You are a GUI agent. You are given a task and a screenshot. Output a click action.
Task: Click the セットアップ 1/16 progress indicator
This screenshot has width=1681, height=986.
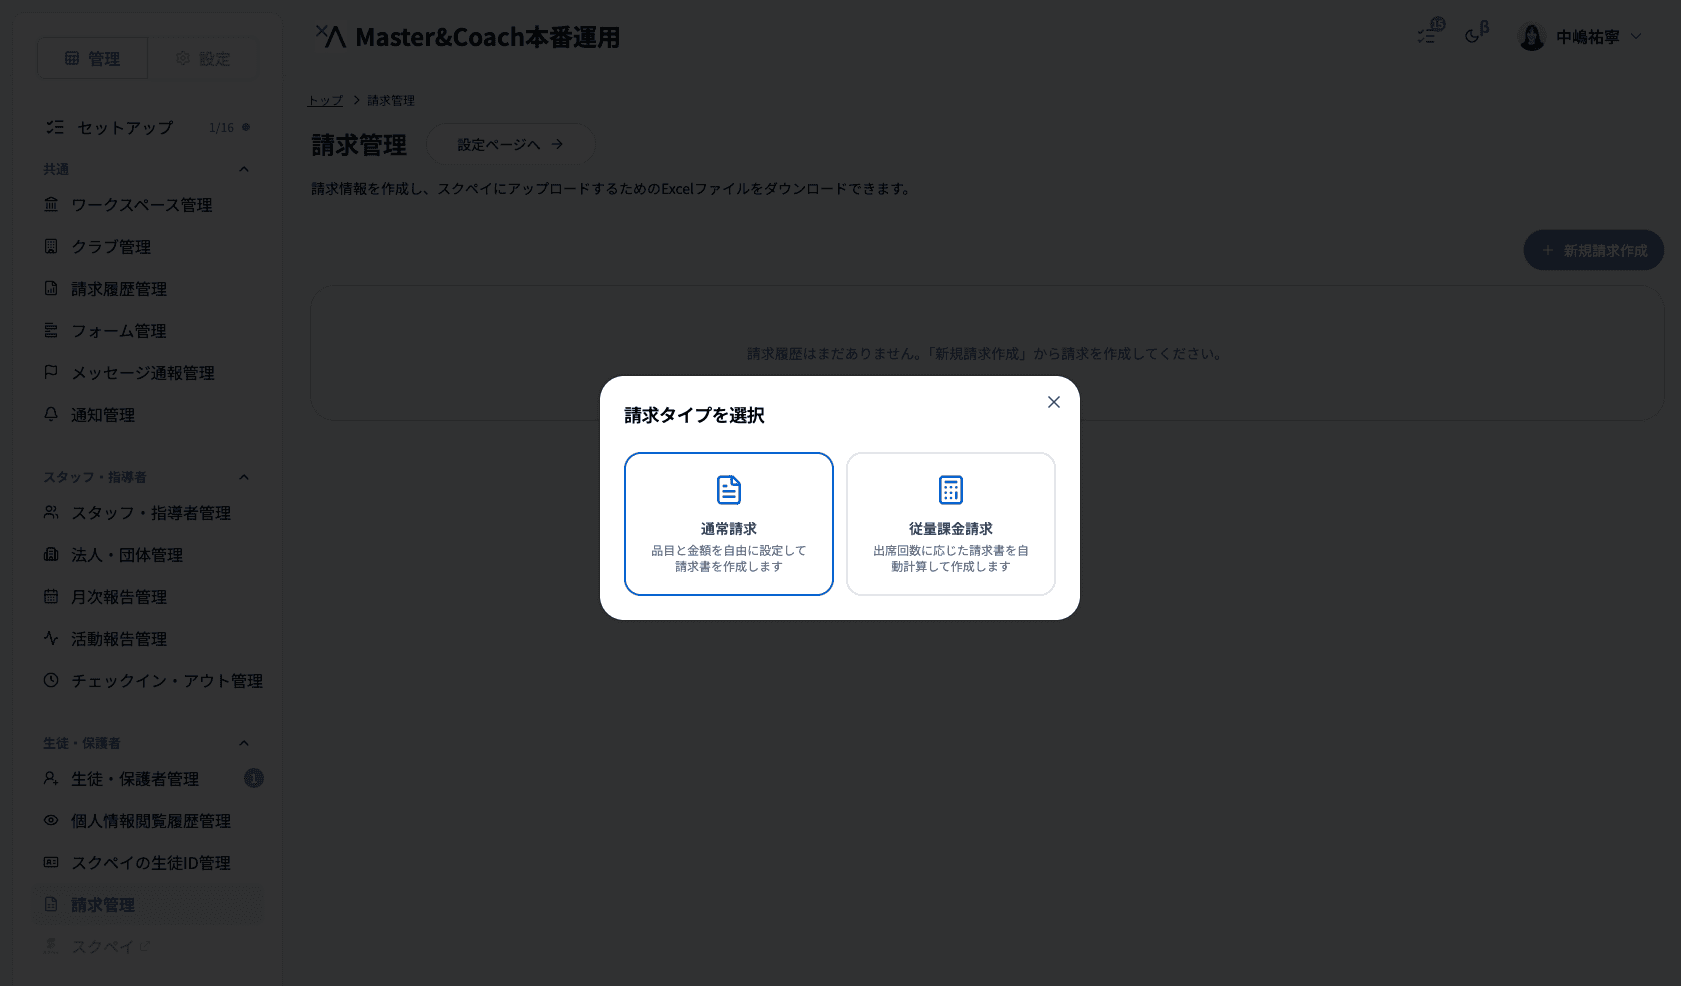[229, 127]
